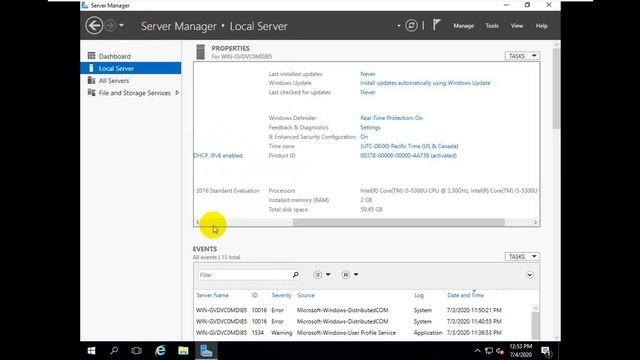
Task: Click the Properties scrollbar right arrow
Action: [536, 222]
